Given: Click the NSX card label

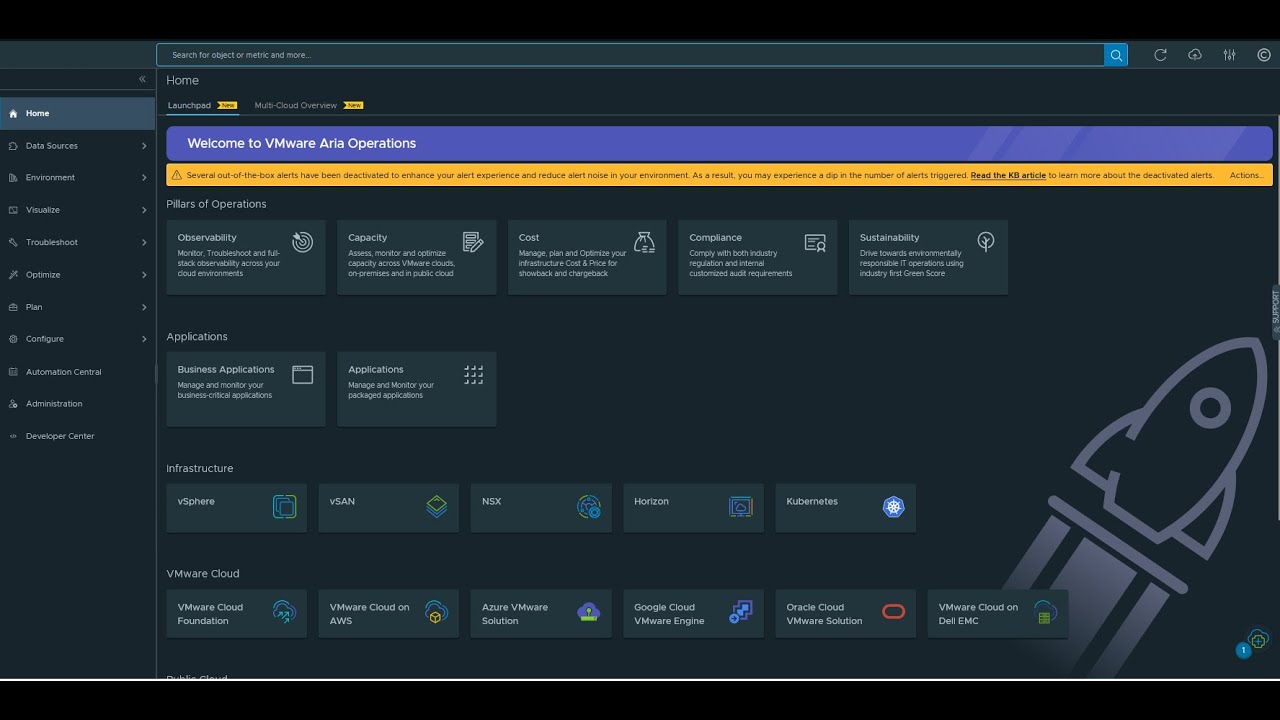Looking at the screenshot, I should pos(491,502).
